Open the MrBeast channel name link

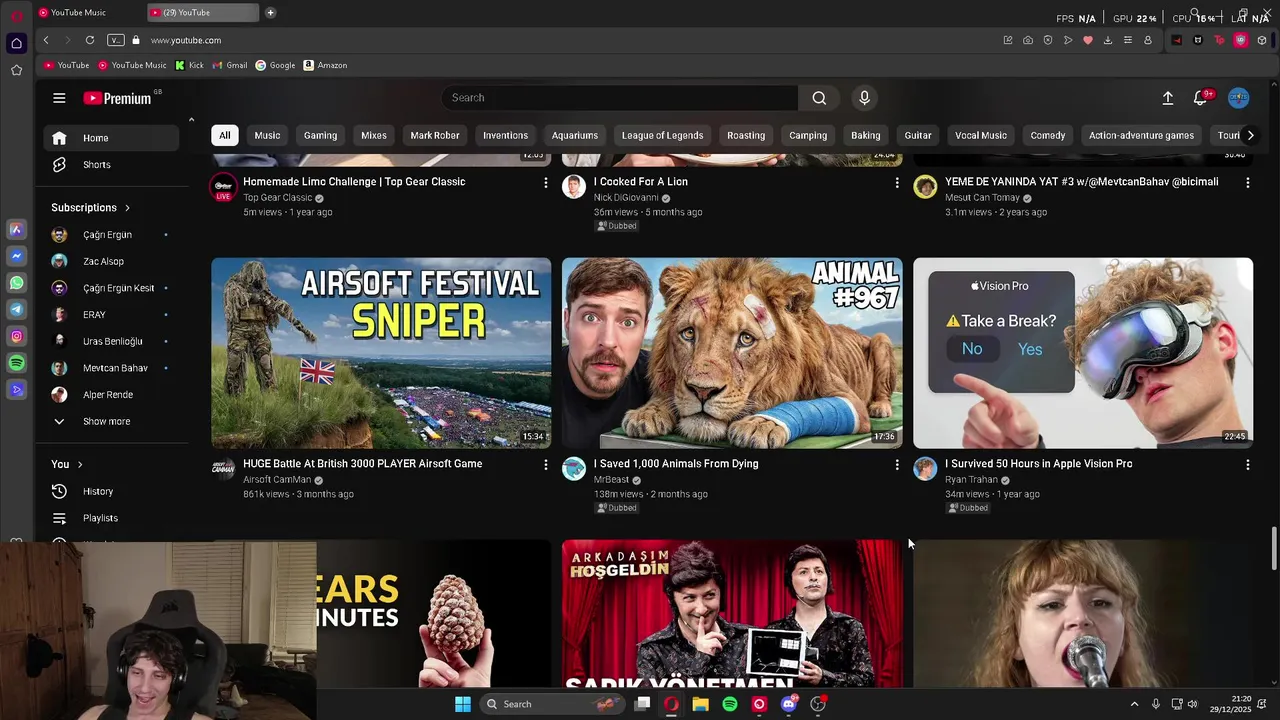(611, 480)
